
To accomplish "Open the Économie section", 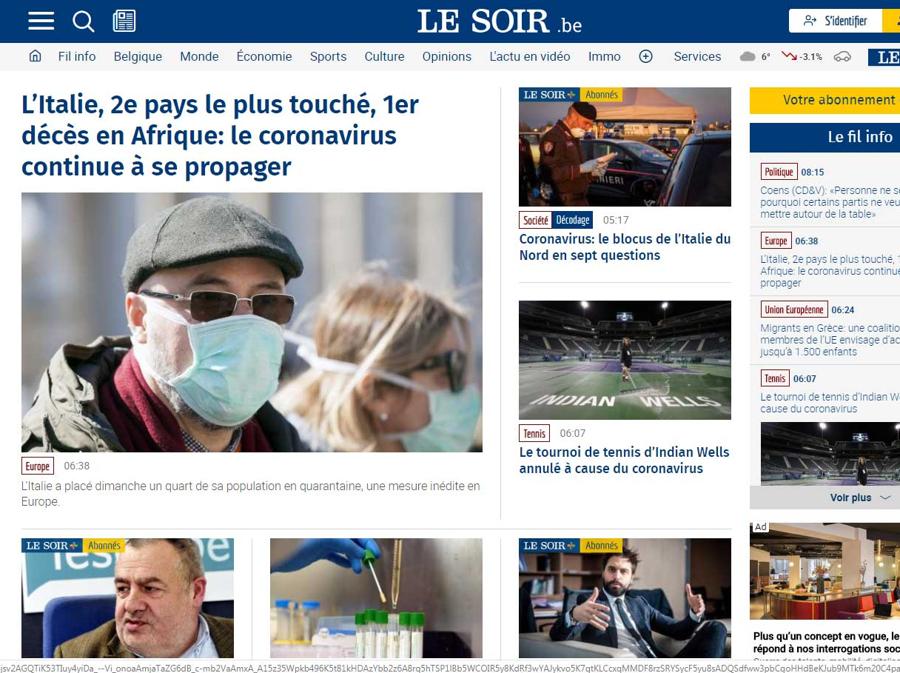I will (264, 56).
